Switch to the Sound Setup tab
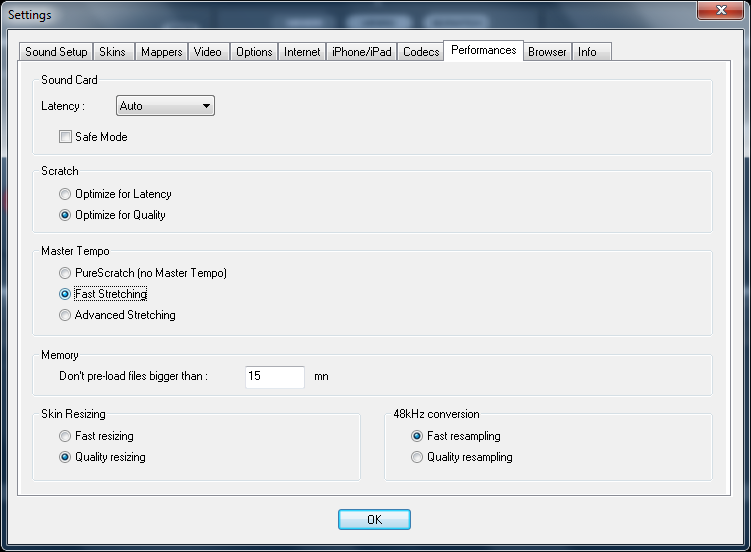Image resolution: width=751 pixels, height=552 pixels. pyautogui.click(x=56, y=52)
